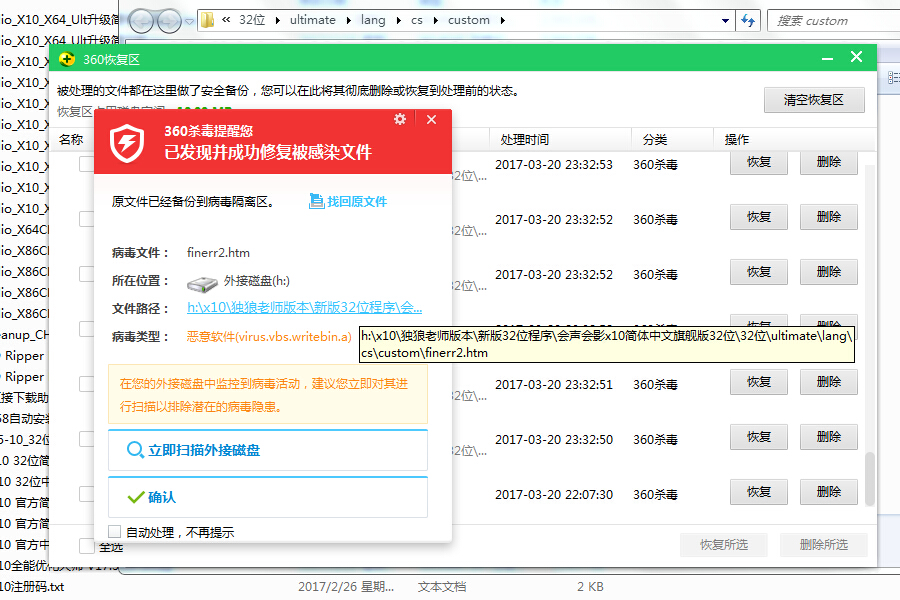Click the 分类 column header
900x600 pixels.
point(655,140)
